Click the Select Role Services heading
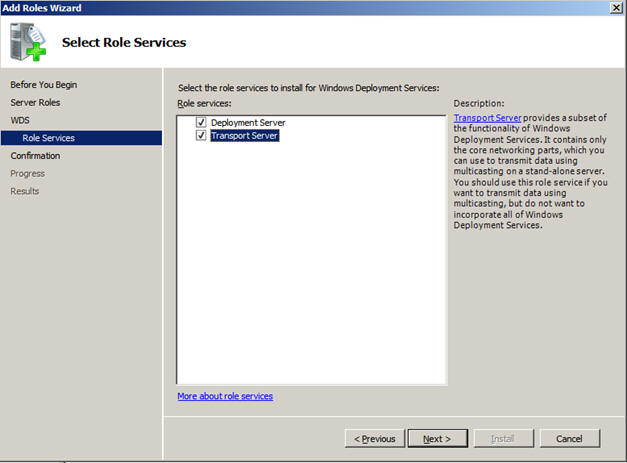627x463 pixels. pos(124,42)
